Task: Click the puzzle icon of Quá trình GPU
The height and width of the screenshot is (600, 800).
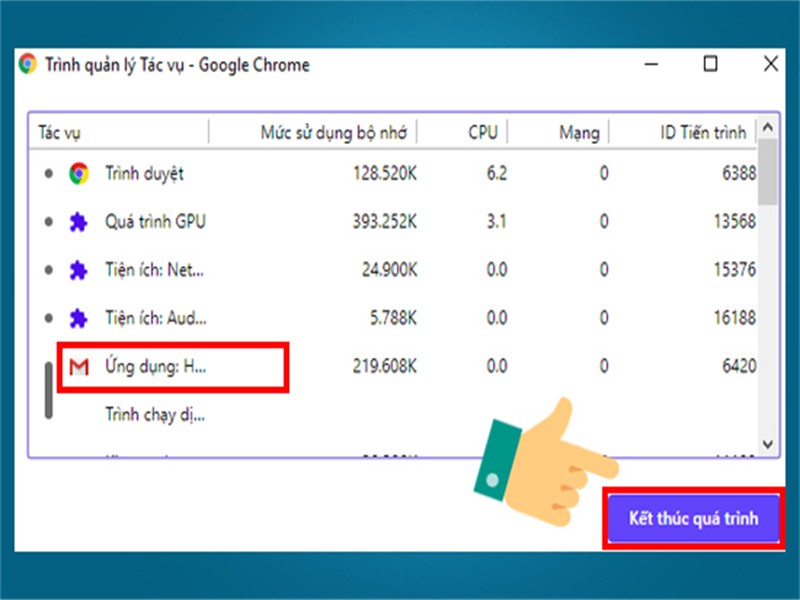Action: point(78,222)
